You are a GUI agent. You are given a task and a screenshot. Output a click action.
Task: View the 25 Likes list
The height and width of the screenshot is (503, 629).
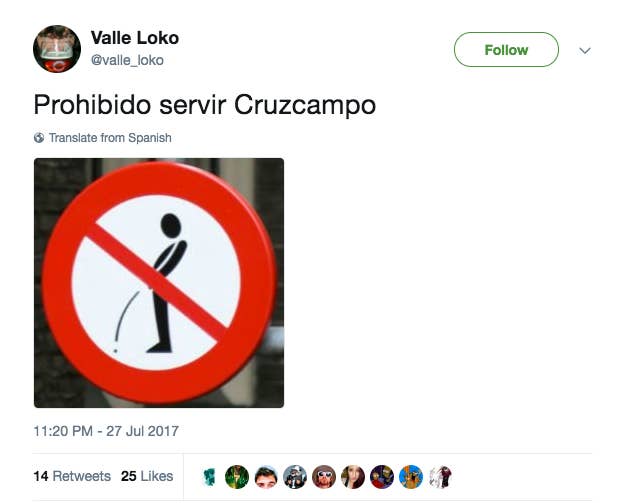(x=147, y=476)
